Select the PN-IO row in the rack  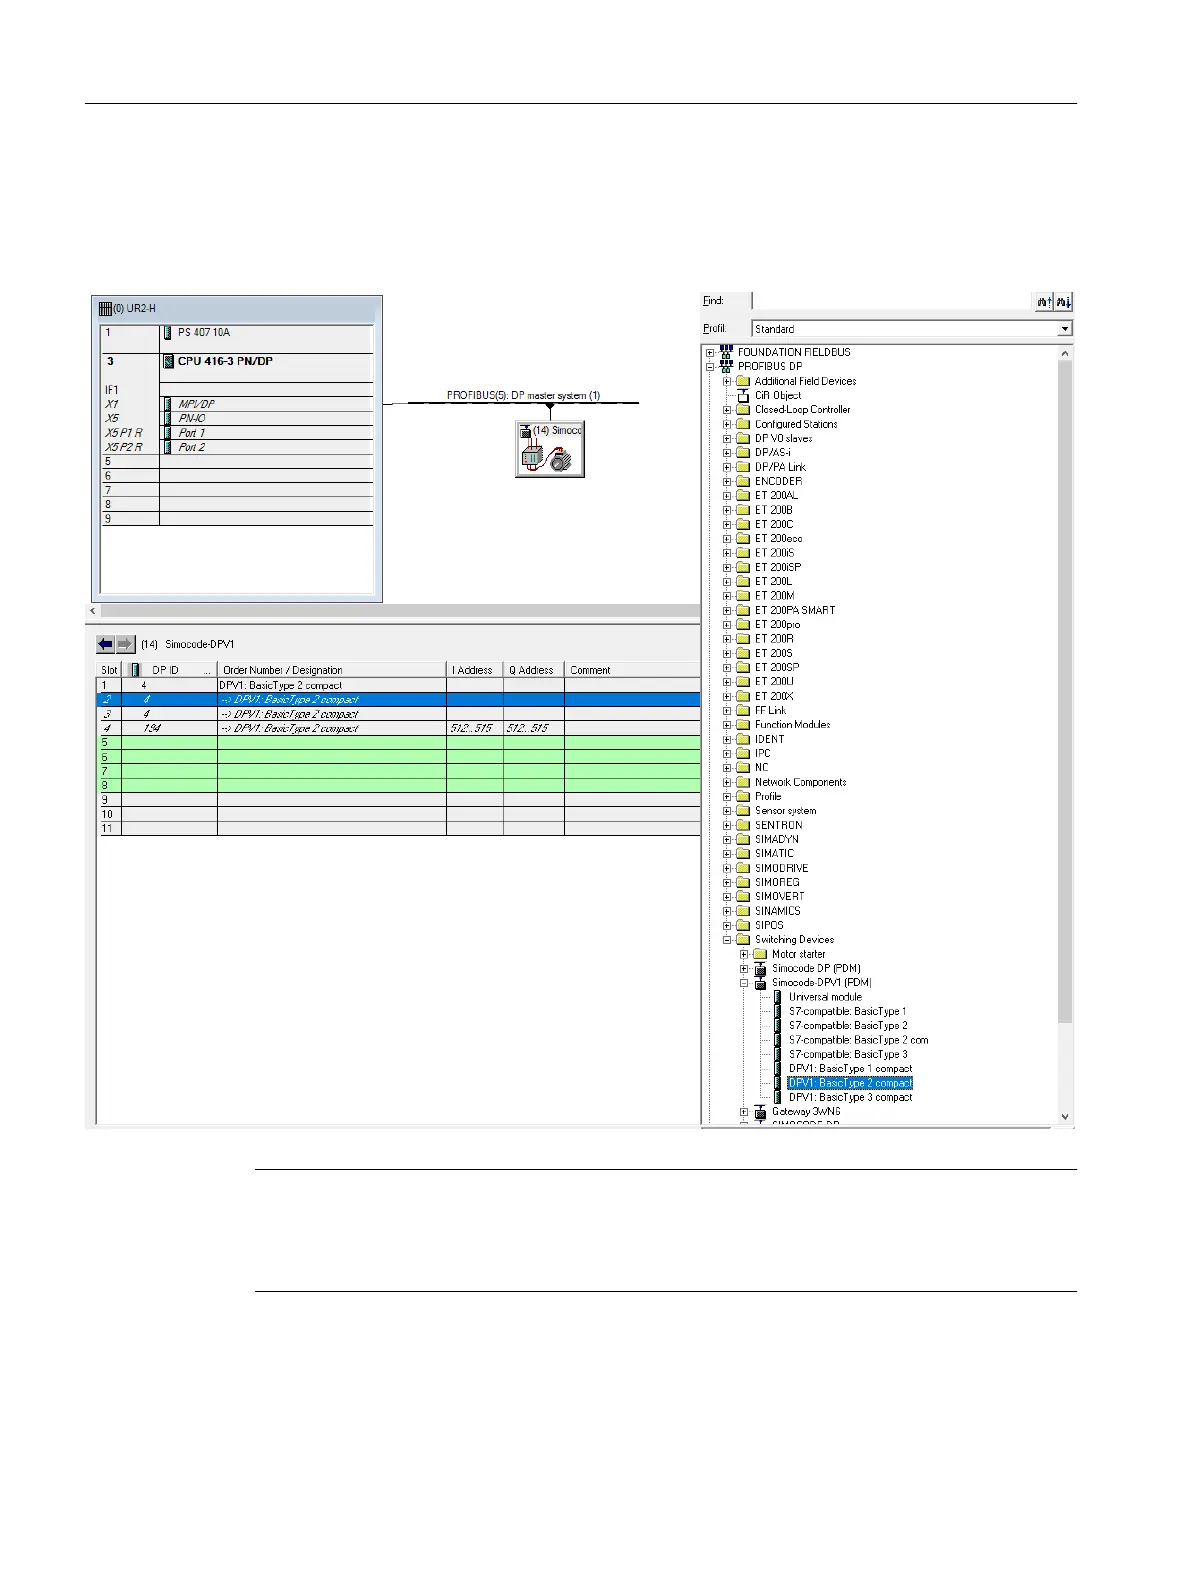pyautogui.click(x=237, y=419)
